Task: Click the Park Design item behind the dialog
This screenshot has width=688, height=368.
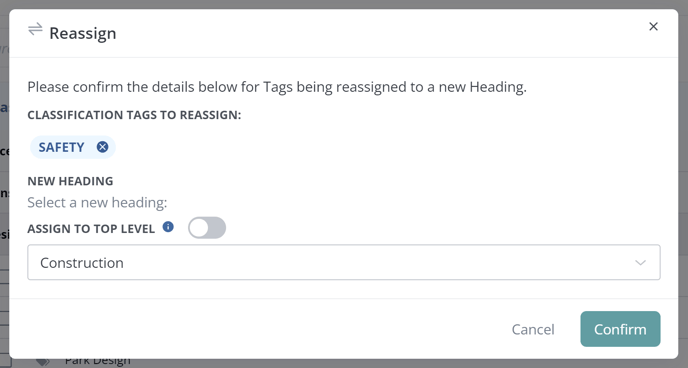Action: [x=98, y=362]
